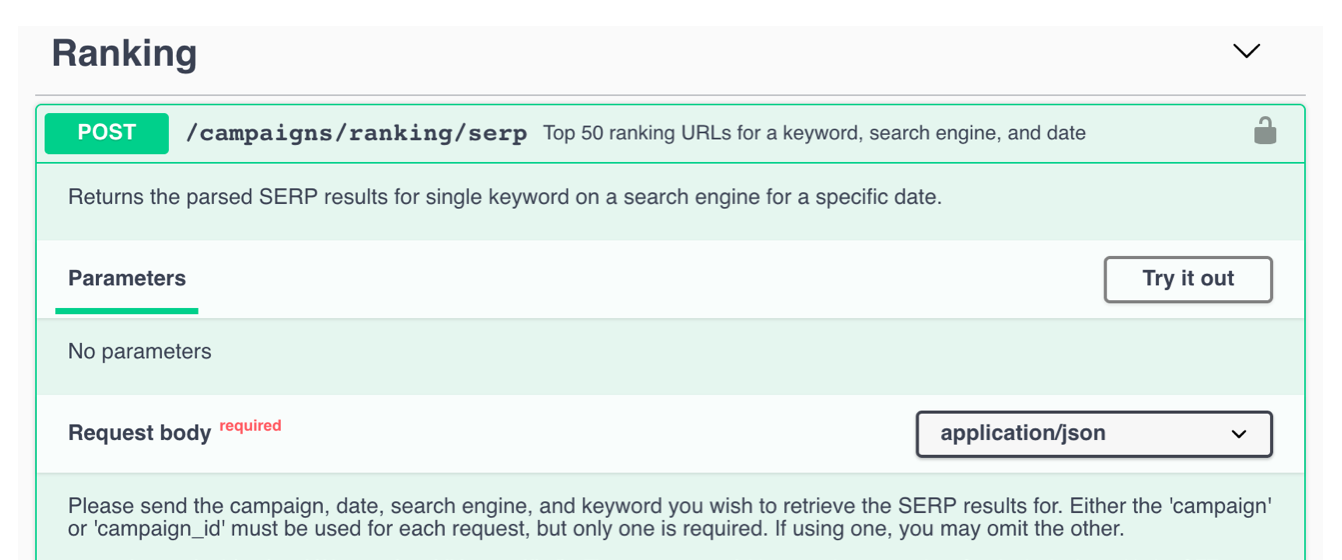Screen dimensions: 1342x560
Task: Click the "Returns the parsed SERP results" description
Action: point(505,197)
